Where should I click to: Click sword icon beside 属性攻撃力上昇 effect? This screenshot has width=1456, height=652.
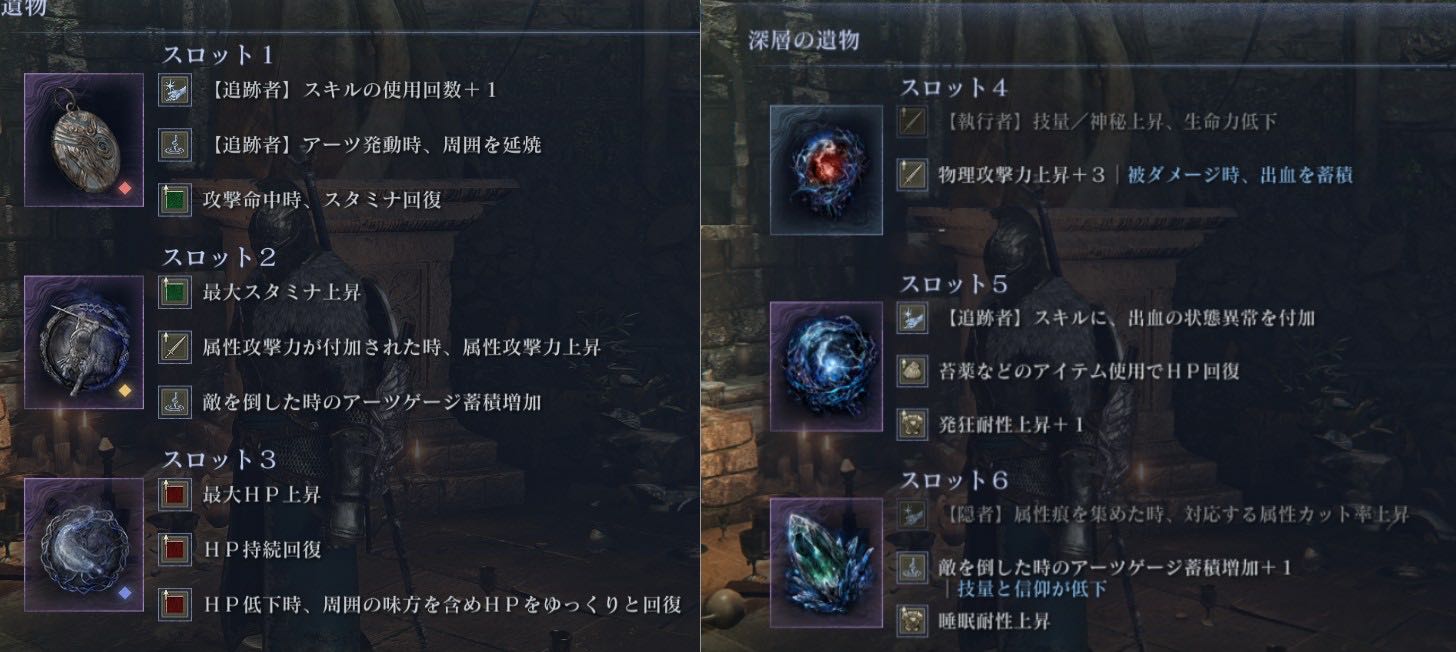pos(175,348)
